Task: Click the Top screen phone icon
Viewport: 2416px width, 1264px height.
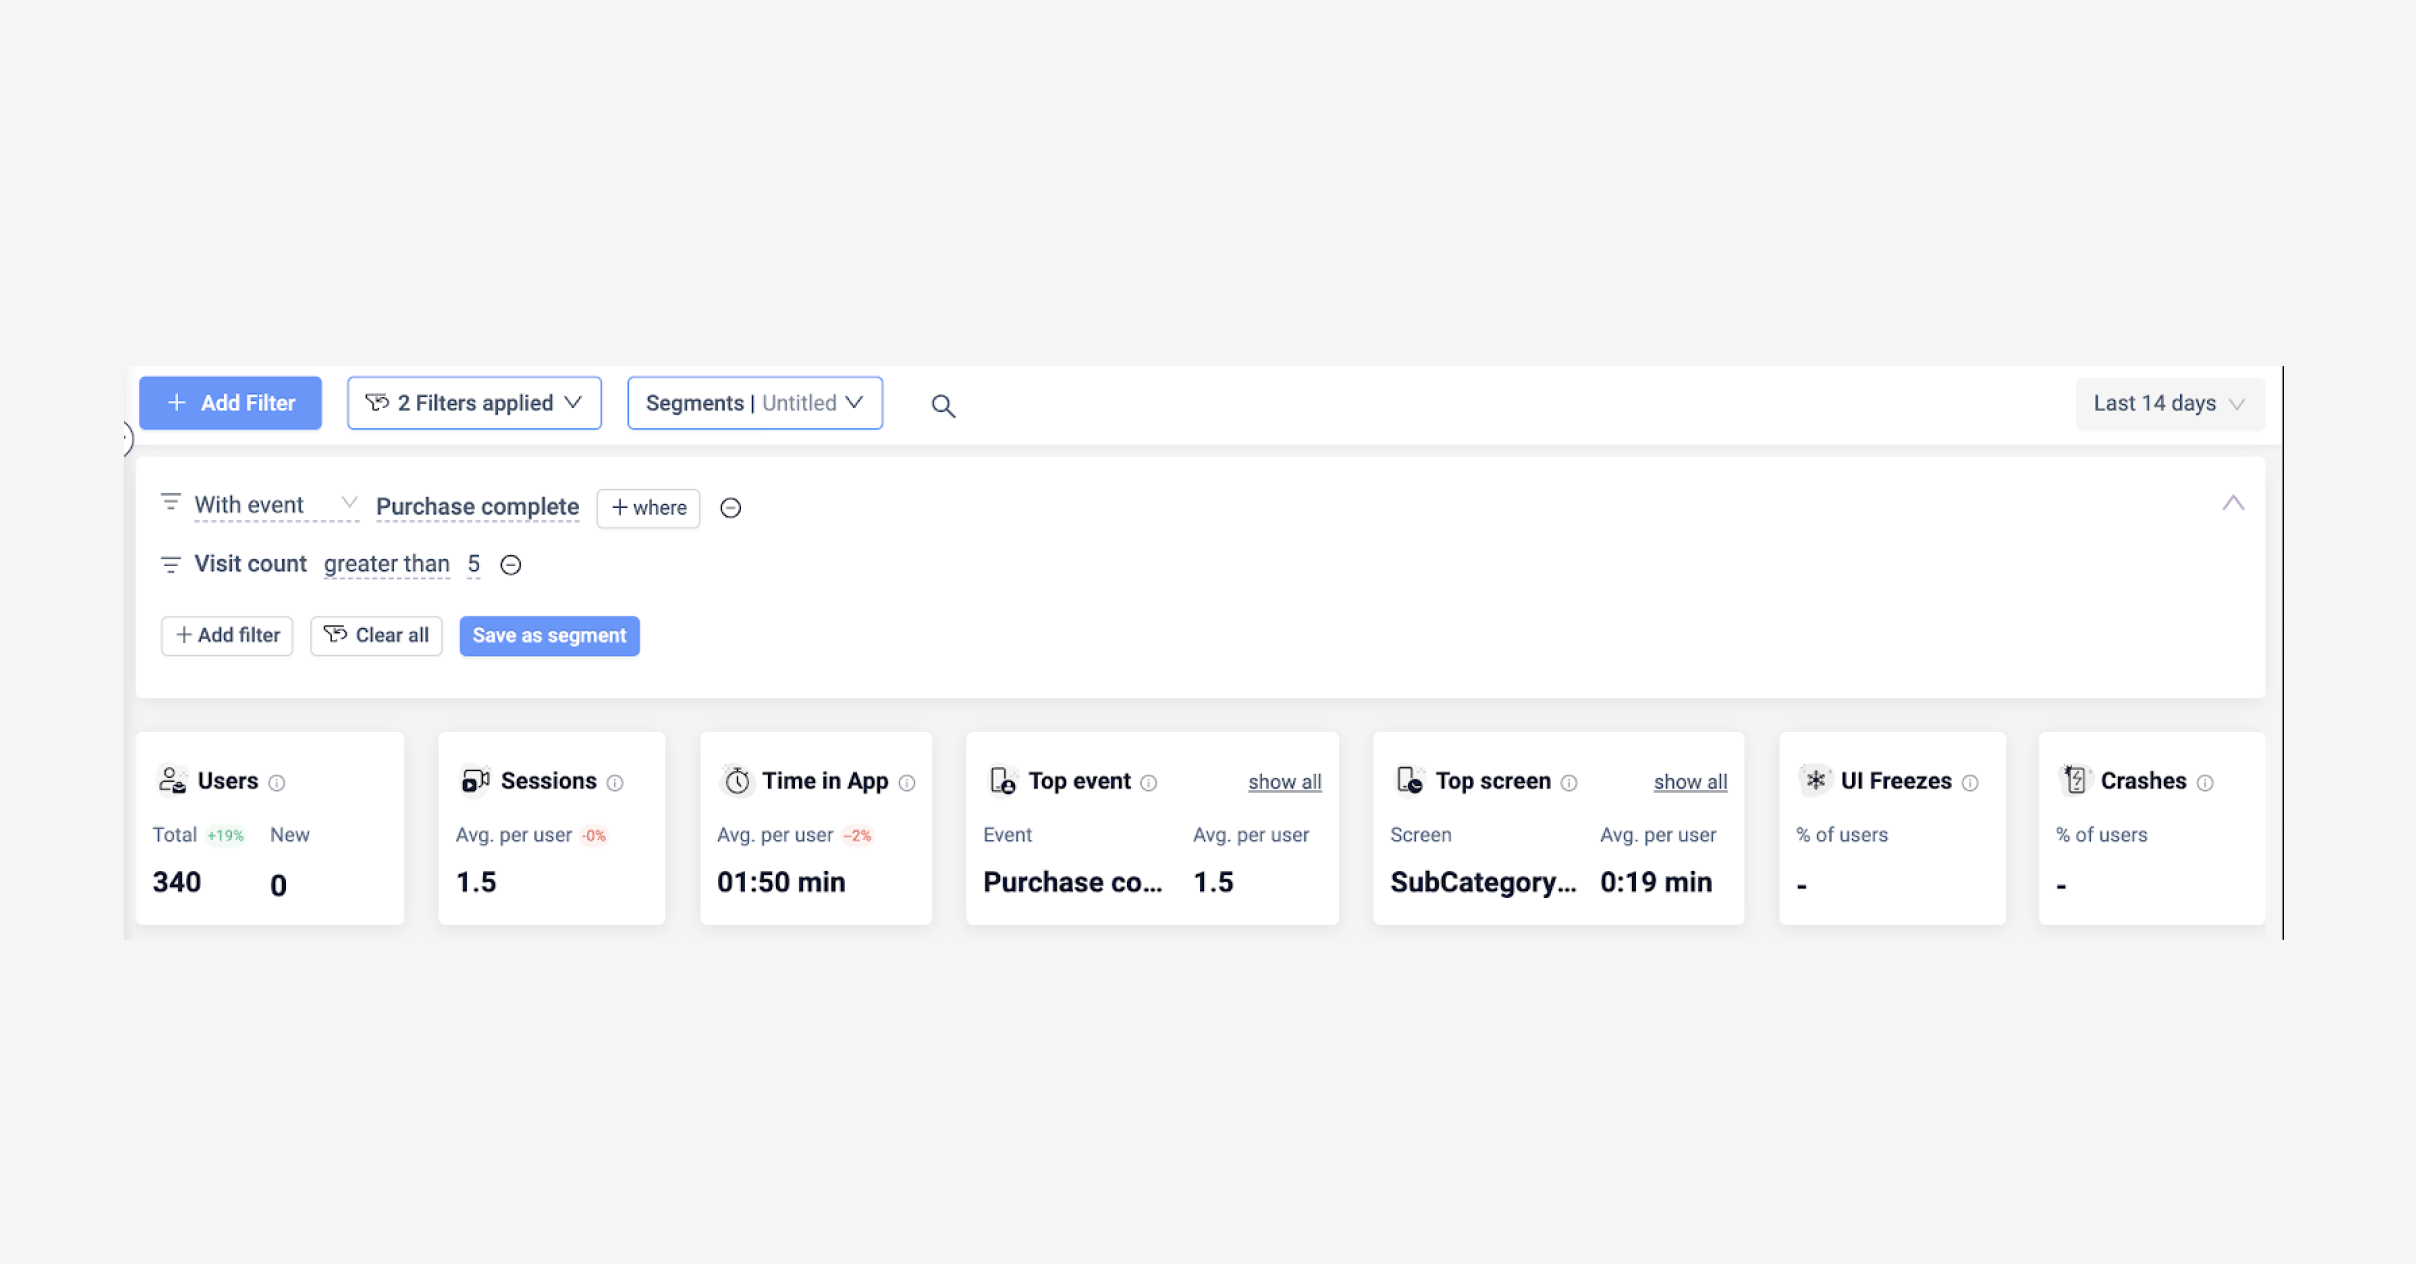Action: coord(1410,780)
